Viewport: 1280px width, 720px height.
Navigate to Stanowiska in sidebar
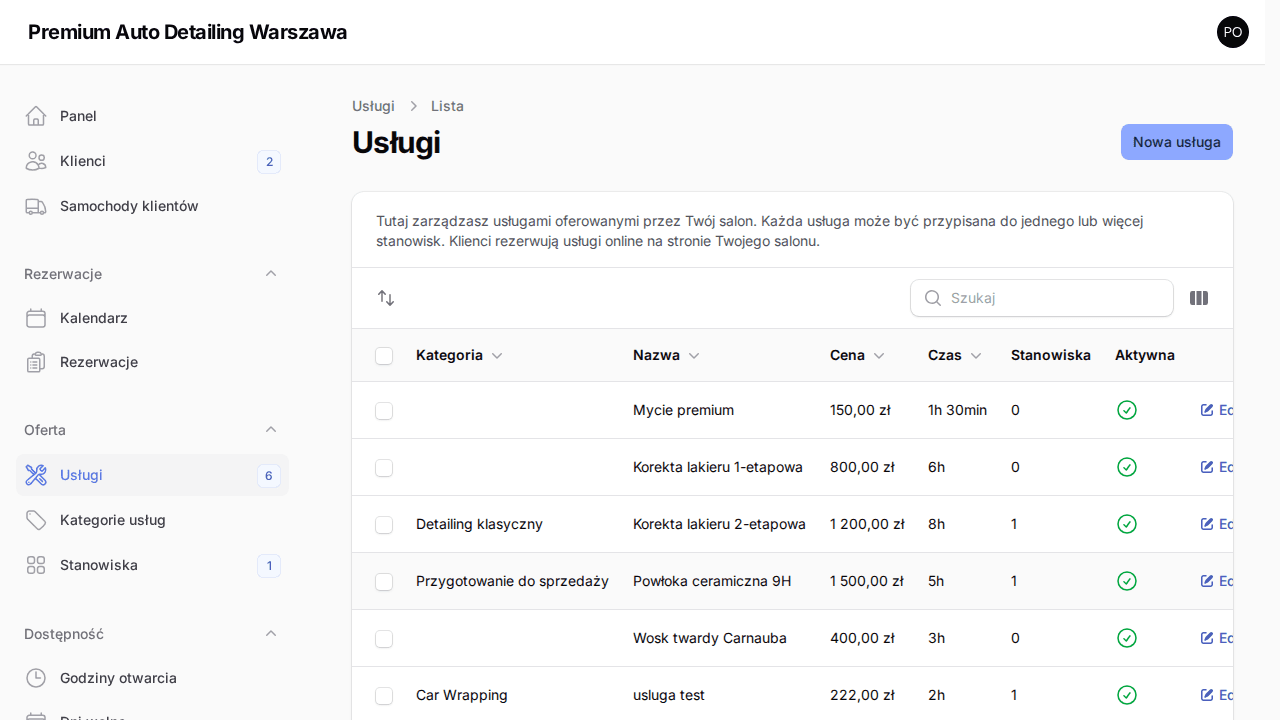coord(98,565)
